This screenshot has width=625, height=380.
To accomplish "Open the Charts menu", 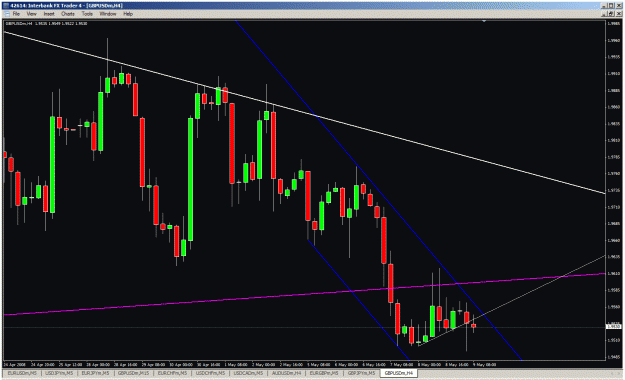I will click(x=68, y=14).
